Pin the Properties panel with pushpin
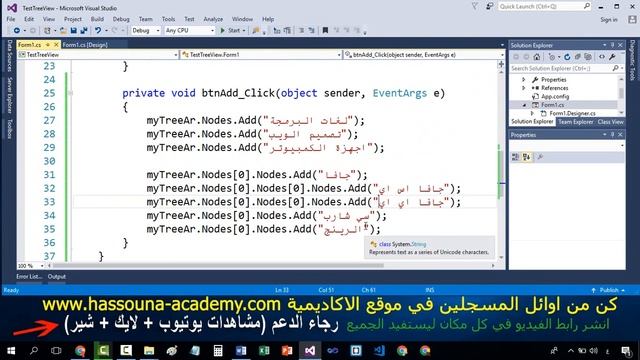This screenshot has height=360, width=640. (x=612, y=135)
